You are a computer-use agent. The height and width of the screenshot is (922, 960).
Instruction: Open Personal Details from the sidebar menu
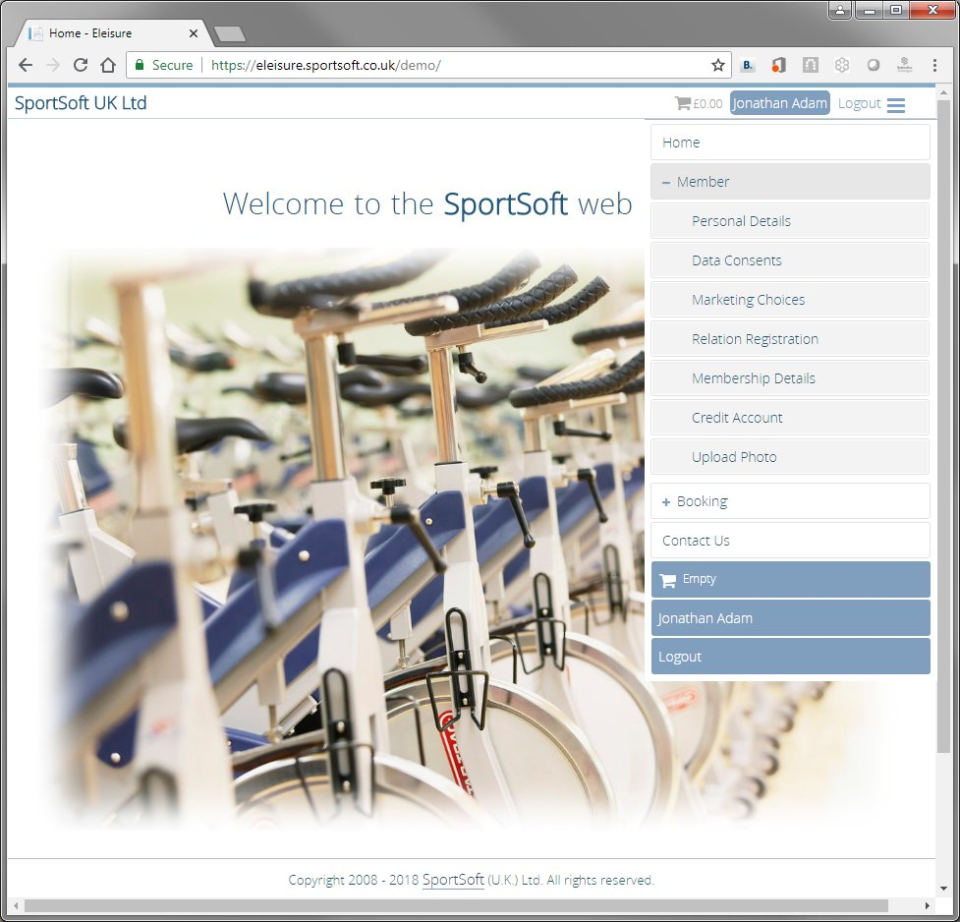[742, 221]
